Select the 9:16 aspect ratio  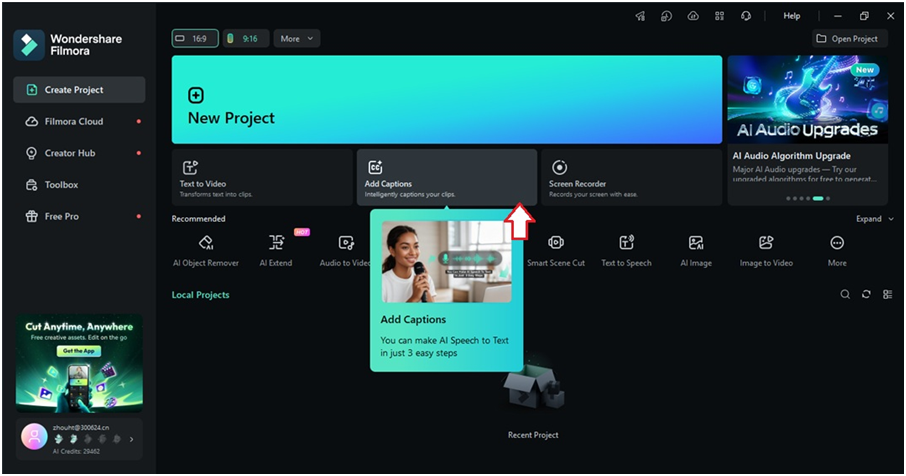pos(246,39)
